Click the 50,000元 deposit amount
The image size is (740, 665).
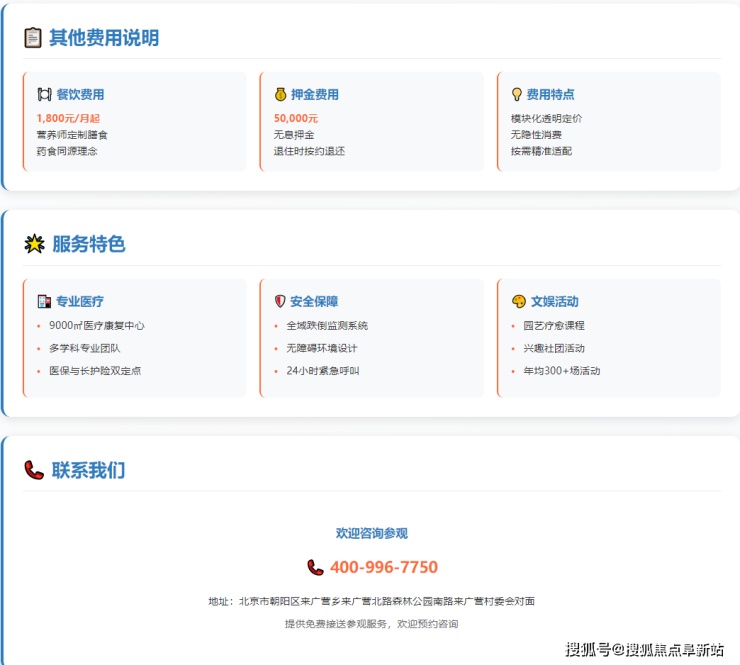tap(296, 118)
